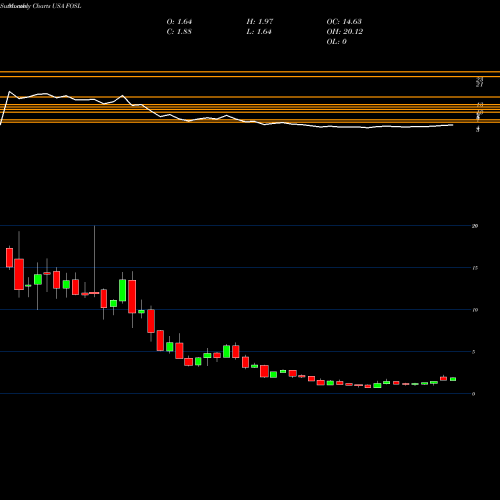
Task: Click the 0 price axis label
Action: coord(473,394)
